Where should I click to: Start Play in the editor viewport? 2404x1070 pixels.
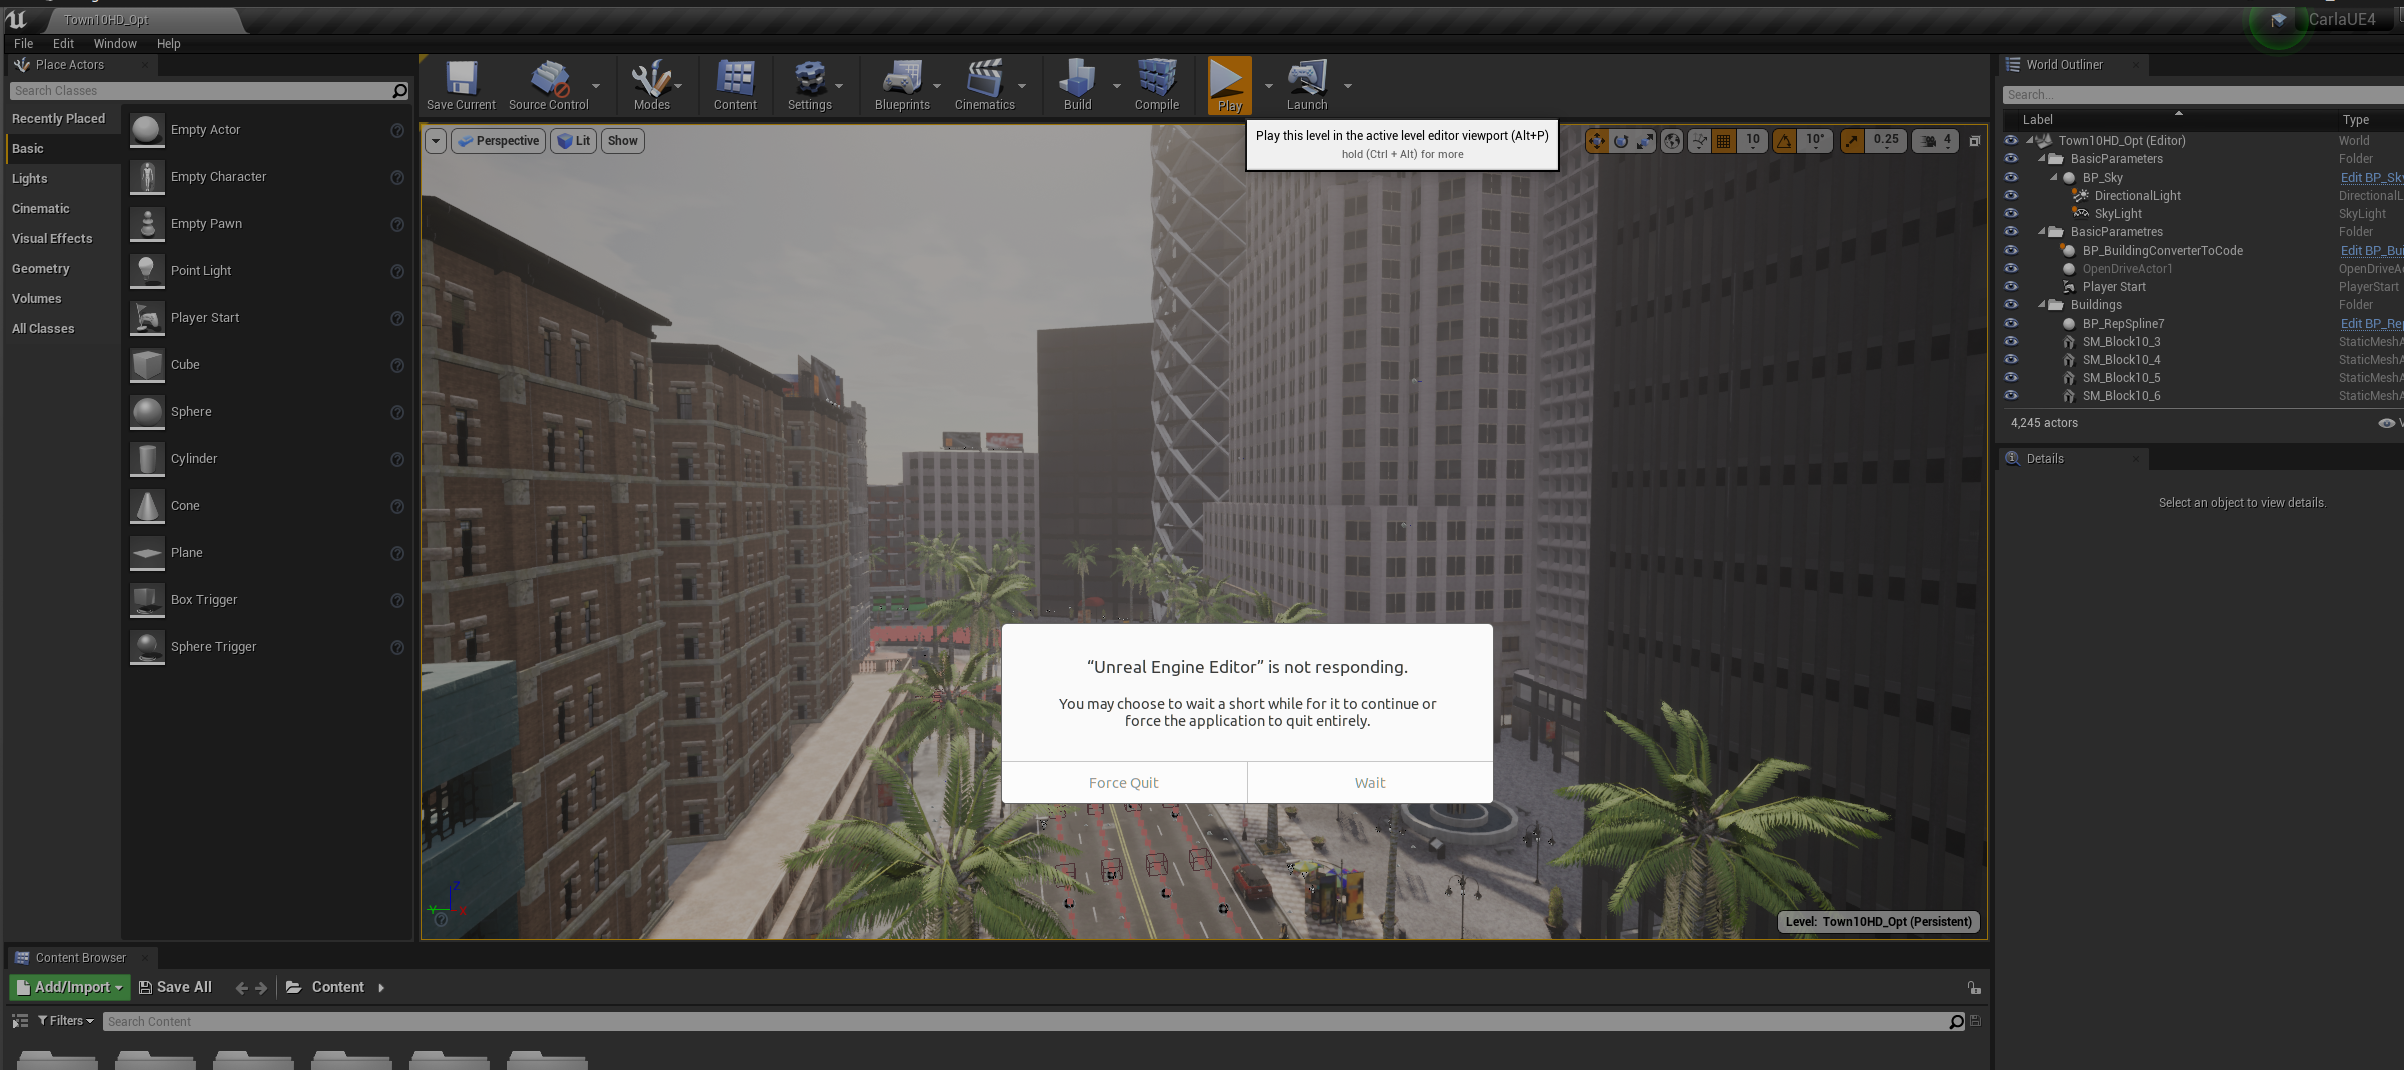tap(1229, 84)
